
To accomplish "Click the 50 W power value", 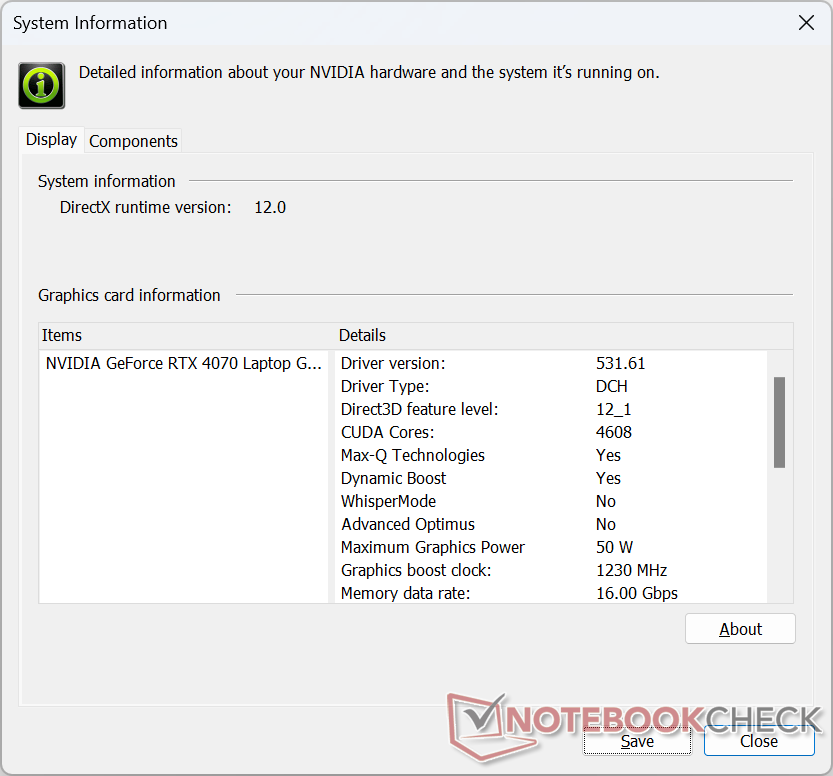I will [x=614, y=547].
